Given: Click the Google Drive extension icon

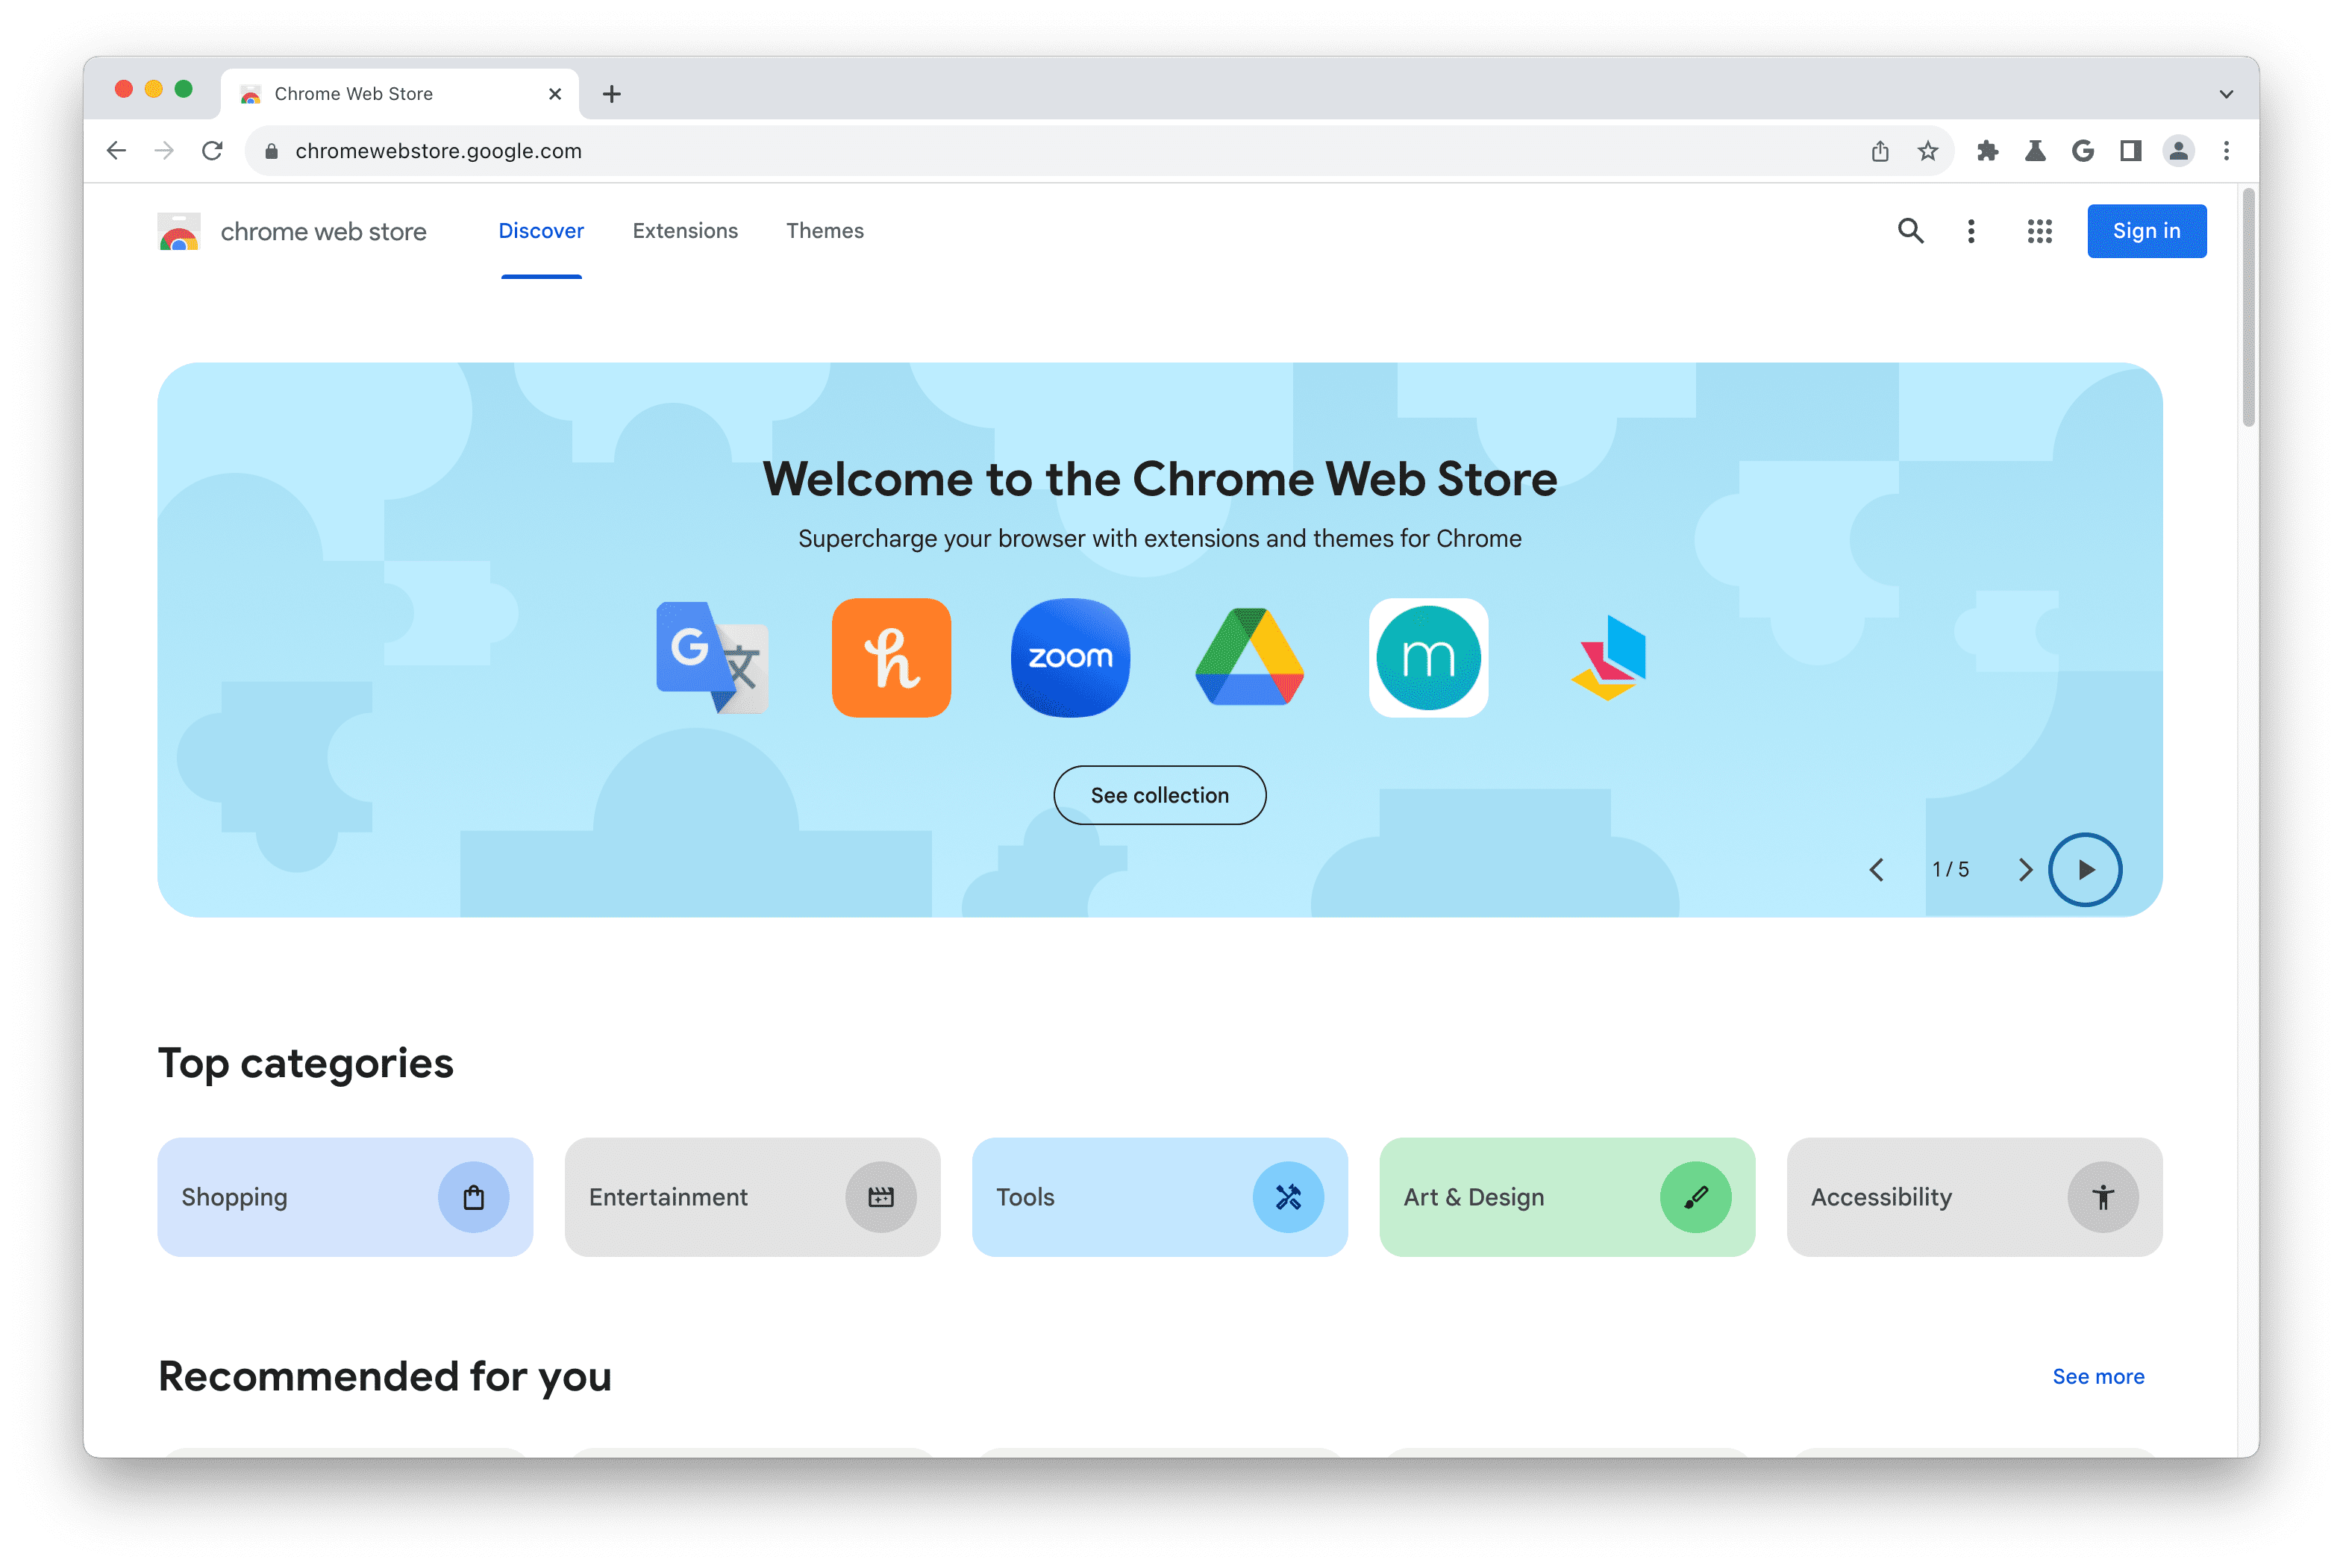Looking at the screenshot, I should point(1249,656).
